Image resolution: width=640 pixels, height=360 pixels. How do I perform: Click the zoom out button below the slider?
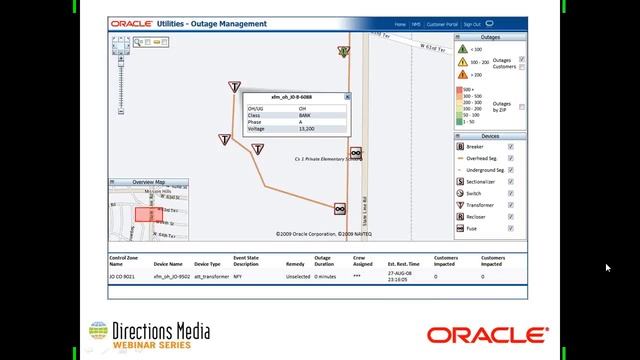(x=121, y=111)
